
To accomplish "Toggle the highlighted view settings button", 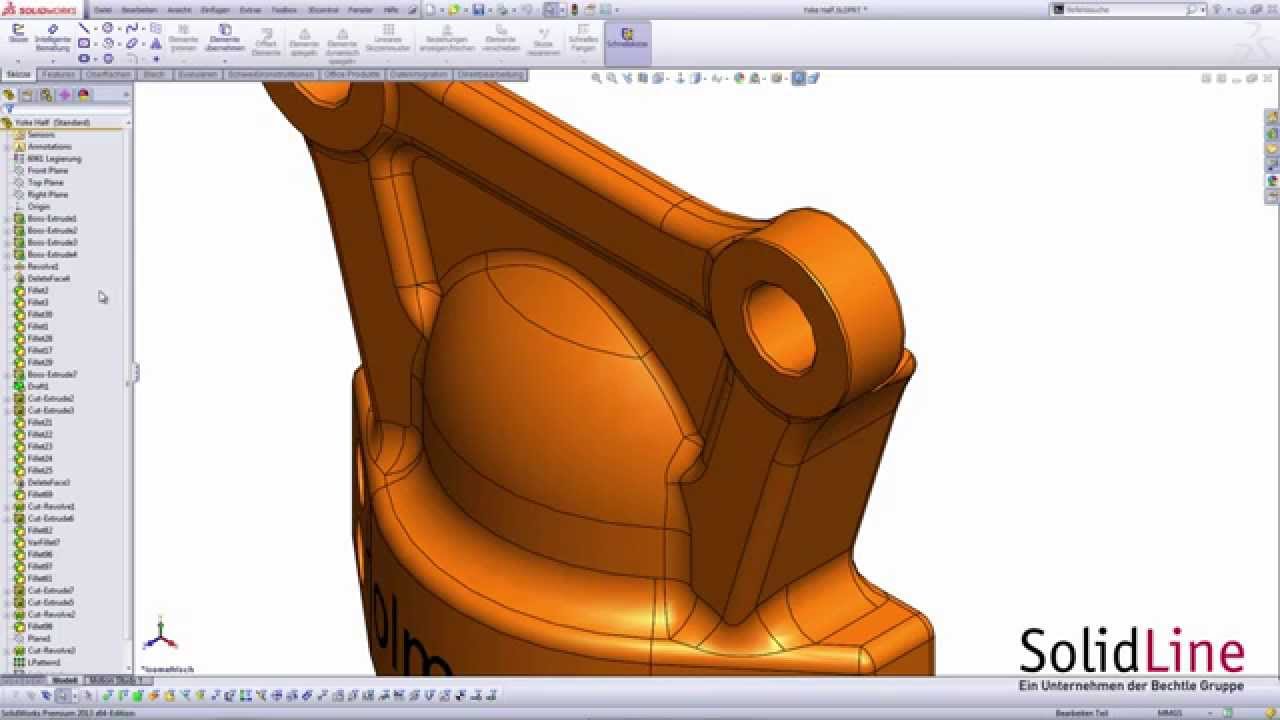I will (799, 78).
